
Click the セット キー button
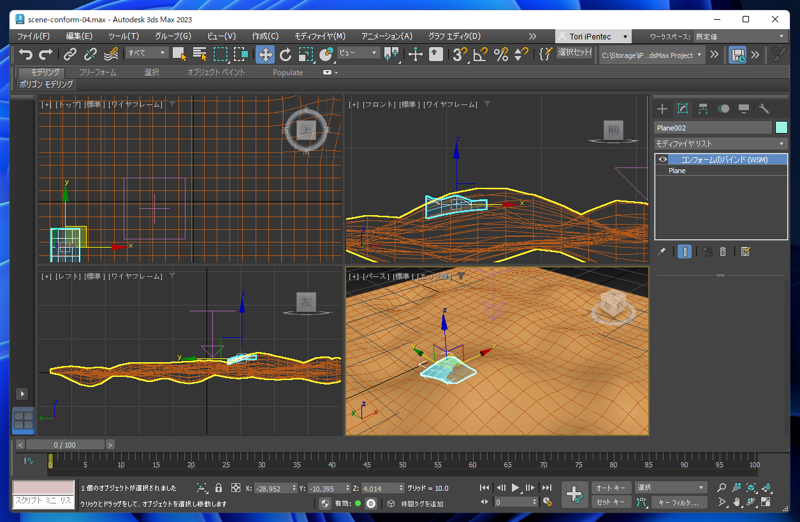pyautogui.click(x=611, y=502)
